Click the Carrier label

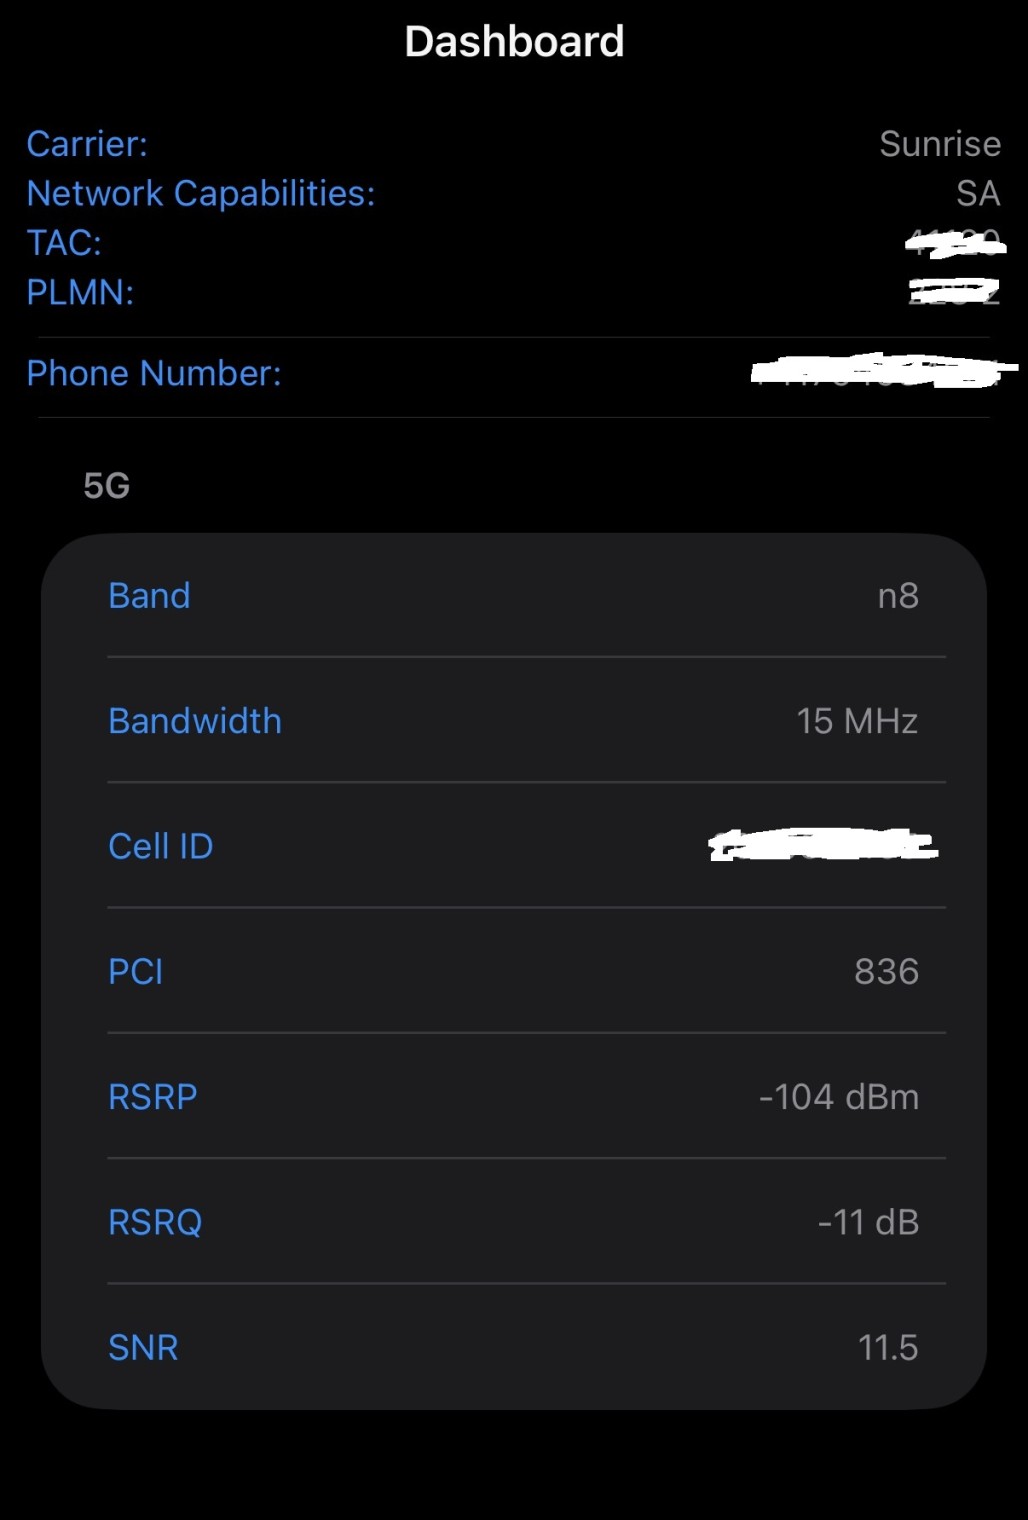(87, 144)
